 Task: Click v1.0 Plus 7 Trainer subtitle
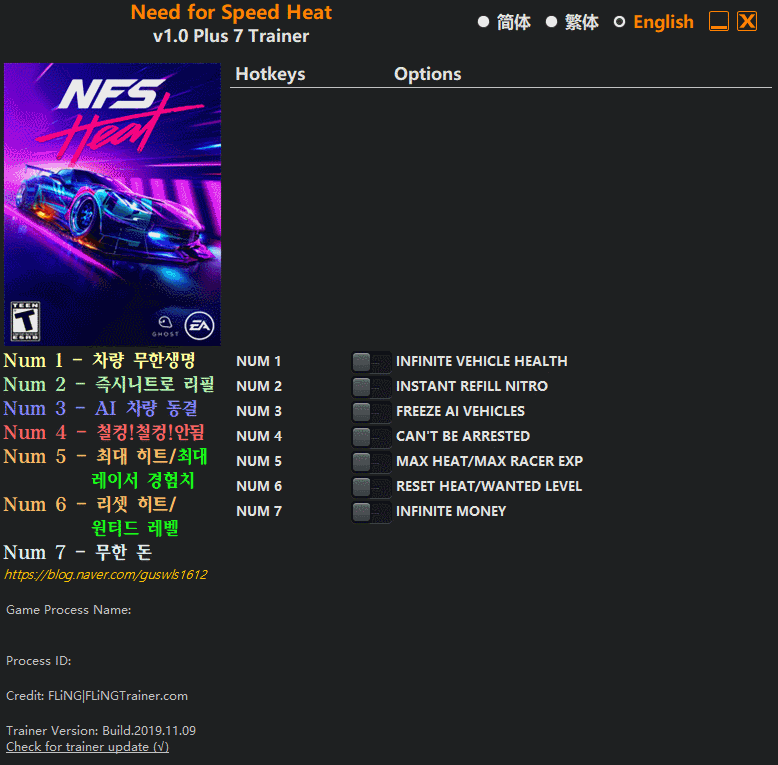coord(231,36)
